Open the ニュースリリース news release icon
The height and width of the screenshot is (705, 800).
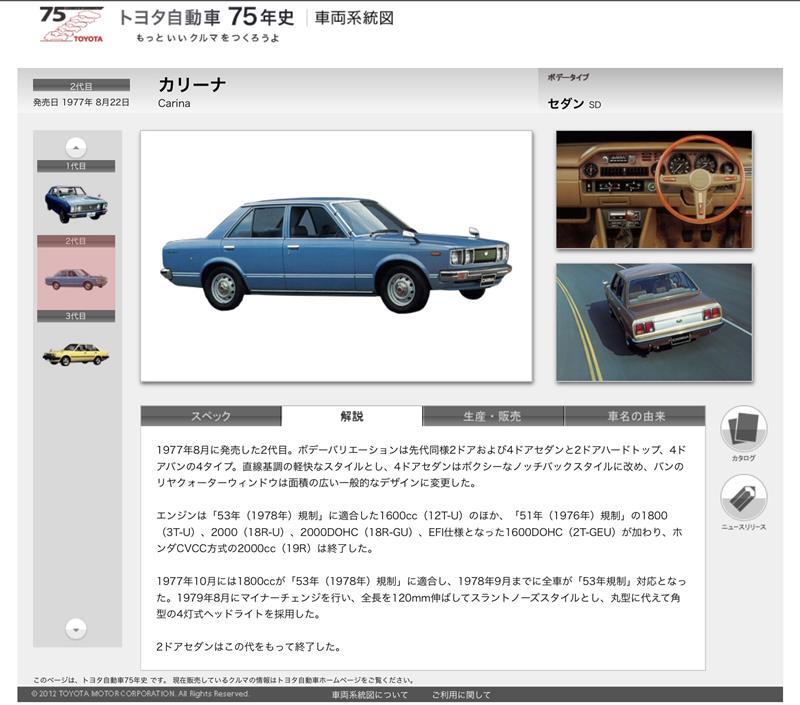(743, 498)
